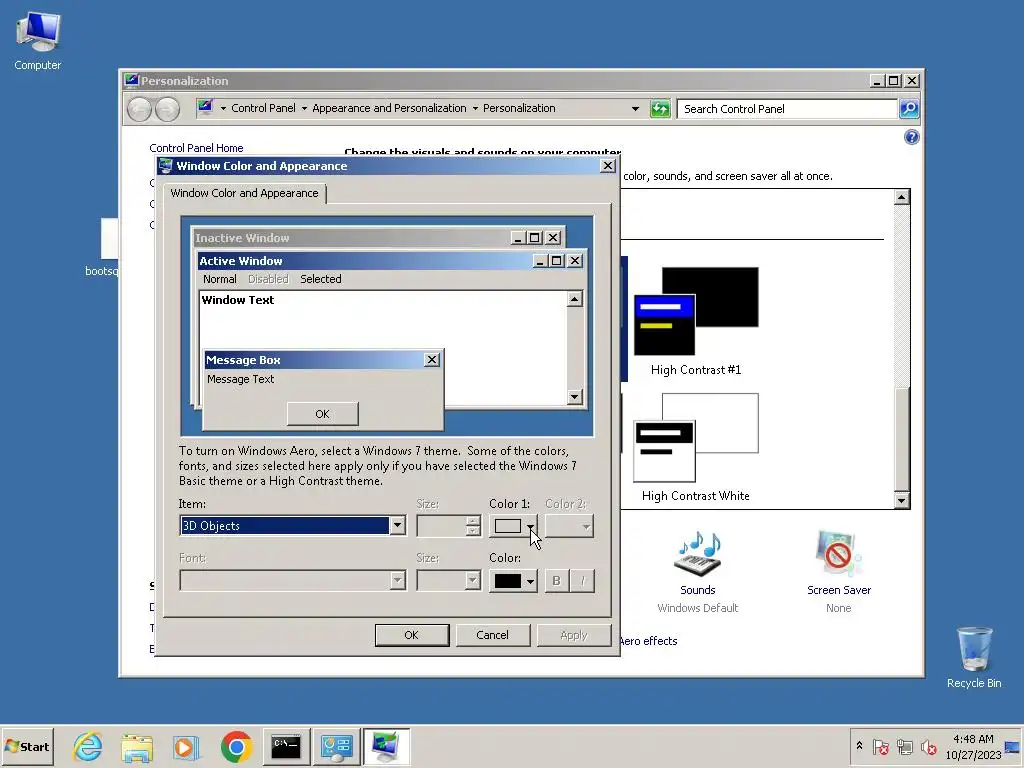This screenshot has width=1024, height=768.
Task: Launch Google Chrome from the taskbar
Action: click(x=236, y=746)
